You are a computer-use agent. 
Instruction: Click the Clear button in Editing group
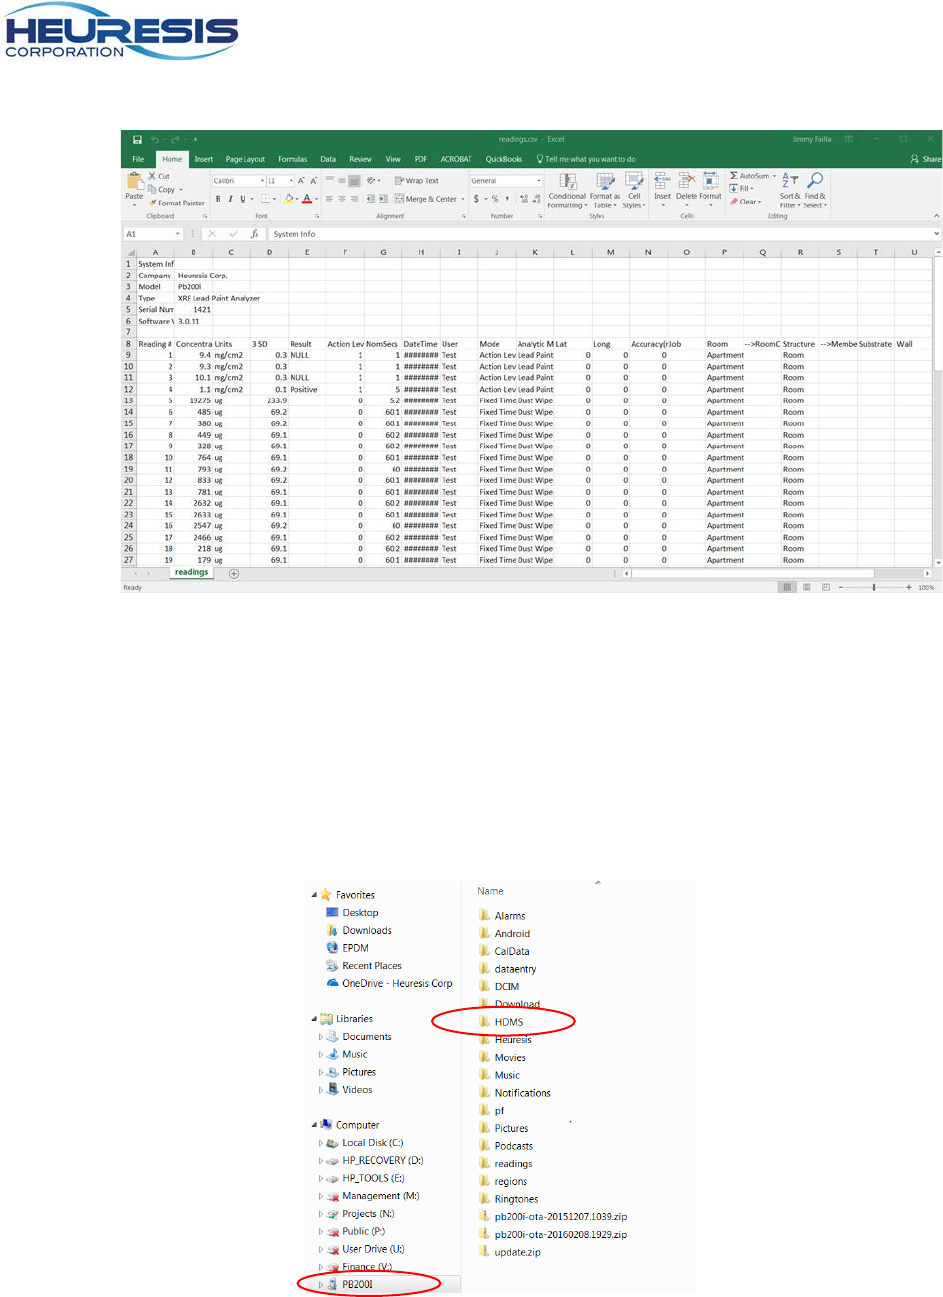[x=746, y=202]
